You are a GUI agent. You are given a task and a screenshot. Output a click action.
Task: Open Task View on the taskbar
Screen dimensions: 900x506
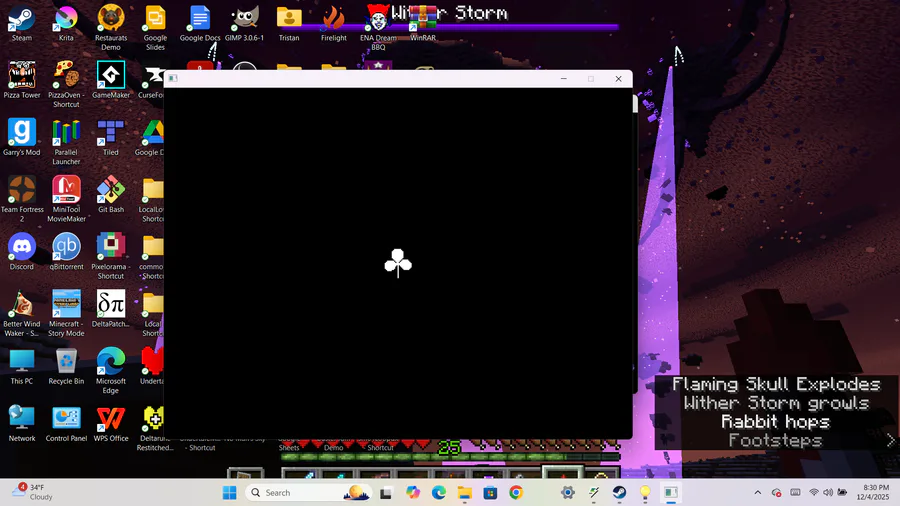386,492
